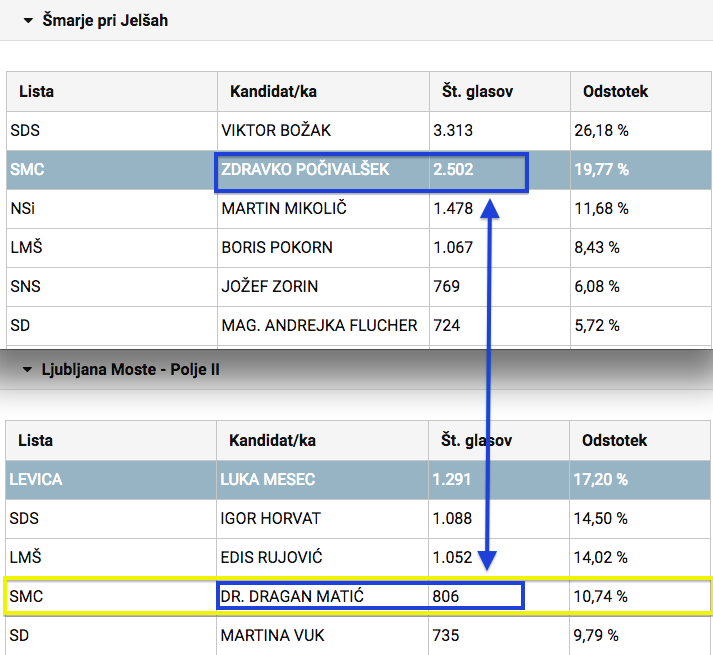Collapse the Ljubljana Moste - Polje II section
This screenshot has width=713, height=655.
click(x=29, y=370)
